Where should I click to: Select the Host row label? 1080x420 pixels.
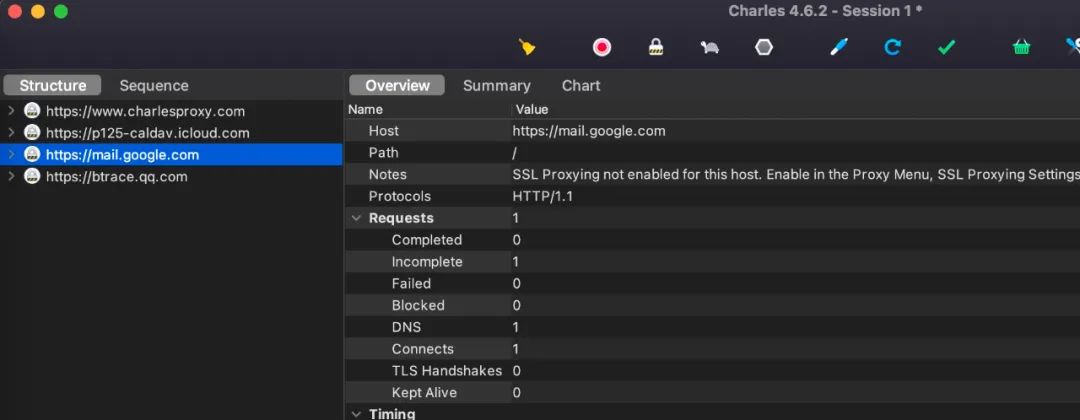384,131
